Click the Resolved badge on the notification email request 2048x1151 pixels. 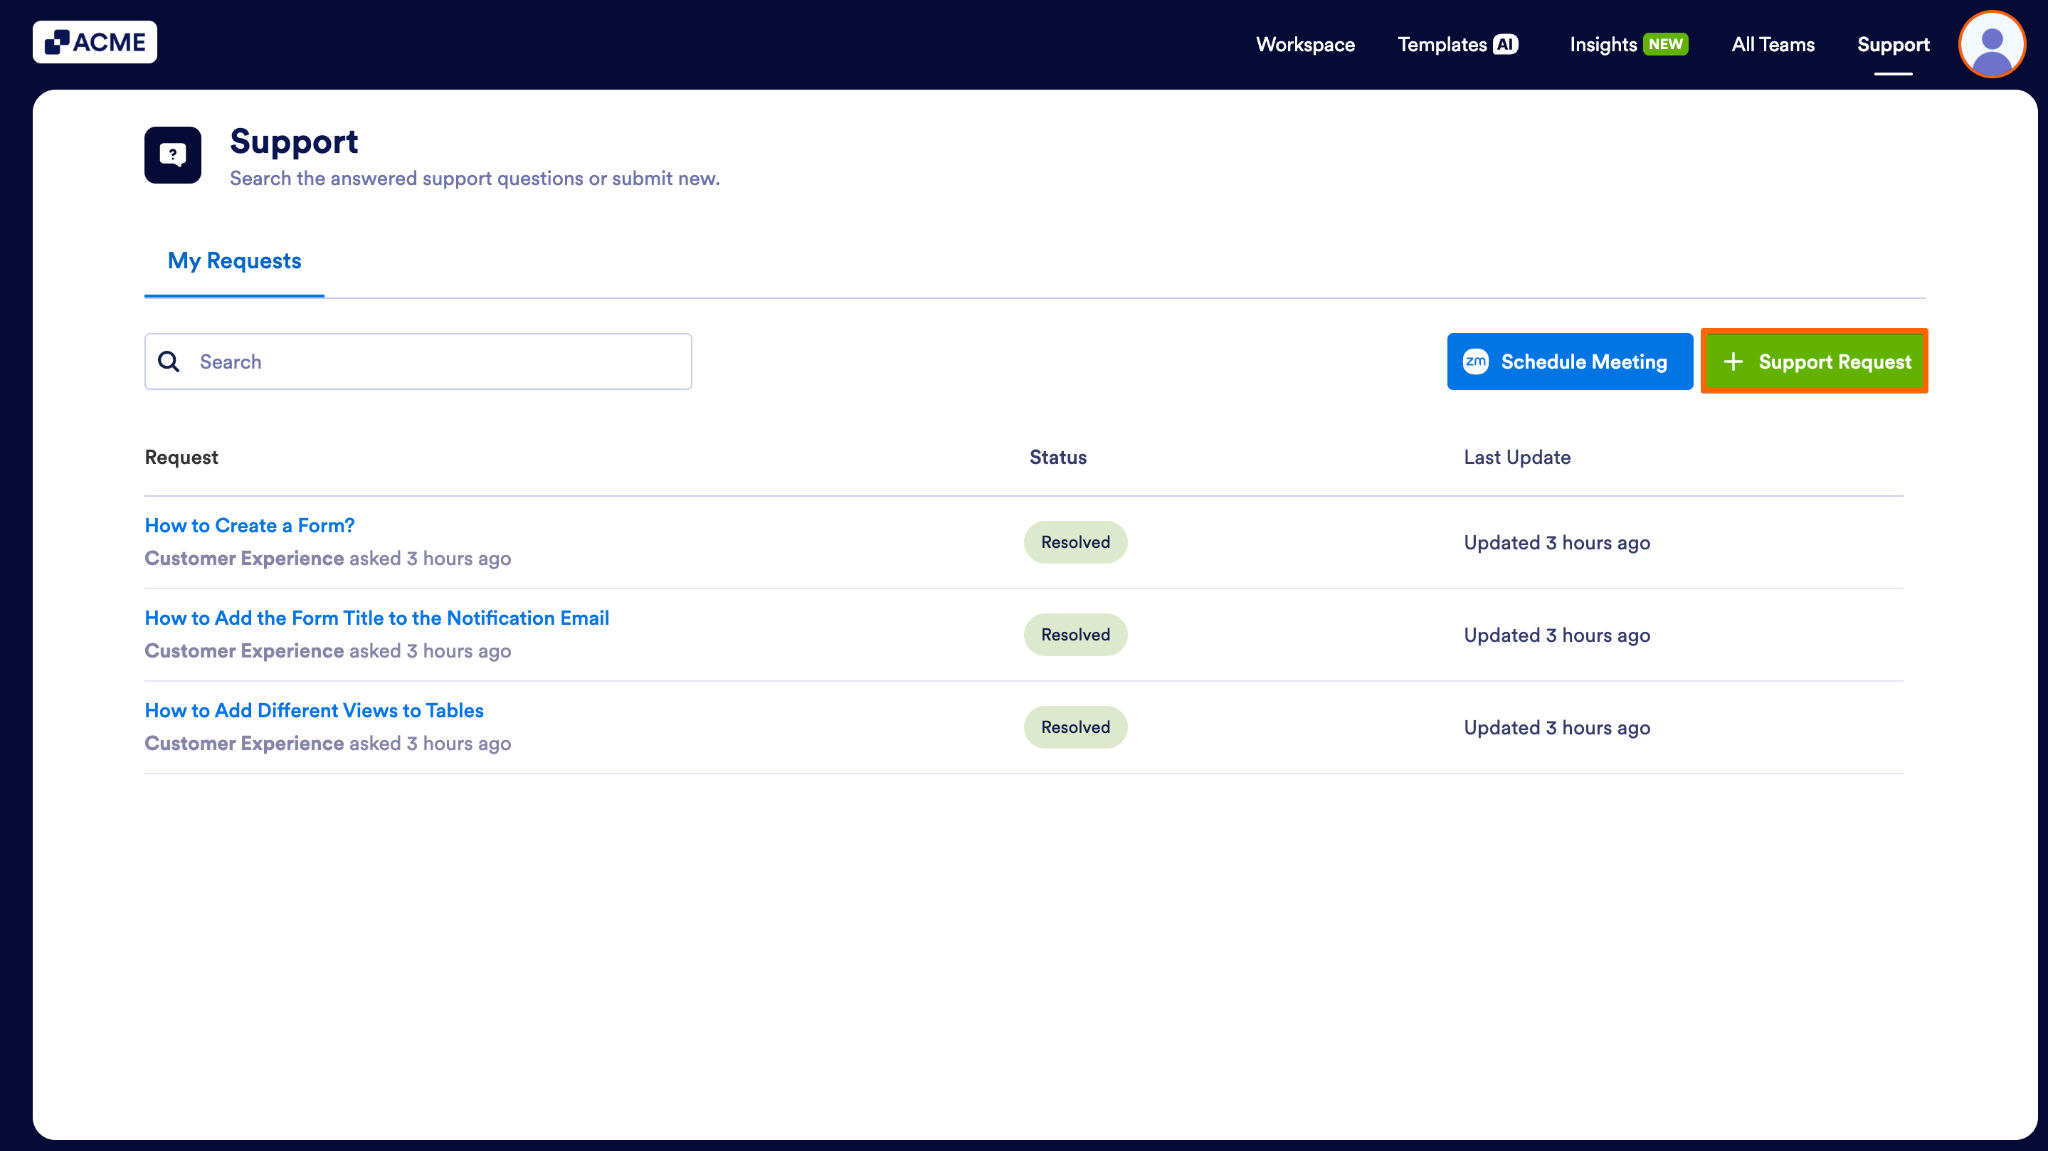1075,634
